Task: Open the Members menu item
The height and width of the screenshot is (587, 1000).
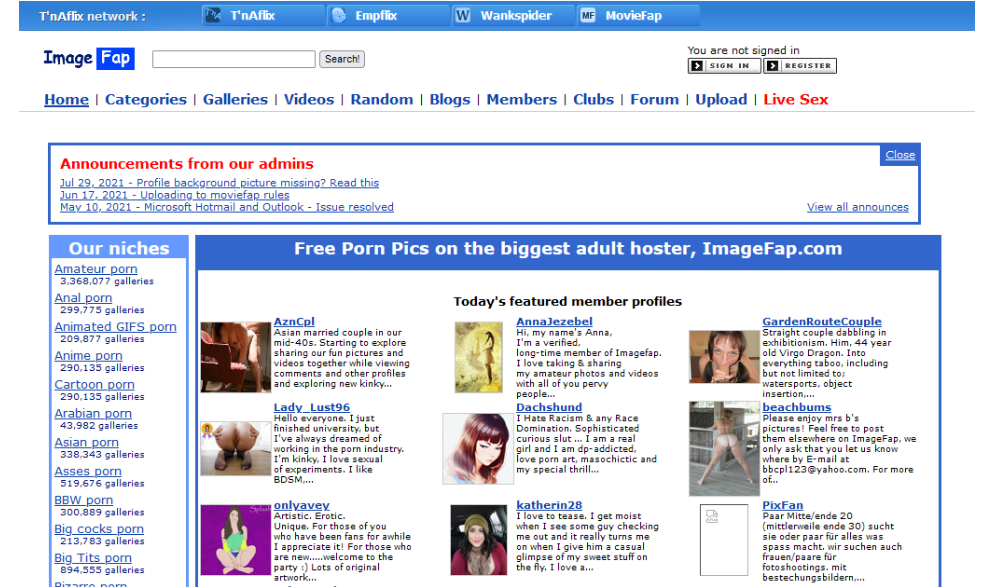Action: [522, 100]
